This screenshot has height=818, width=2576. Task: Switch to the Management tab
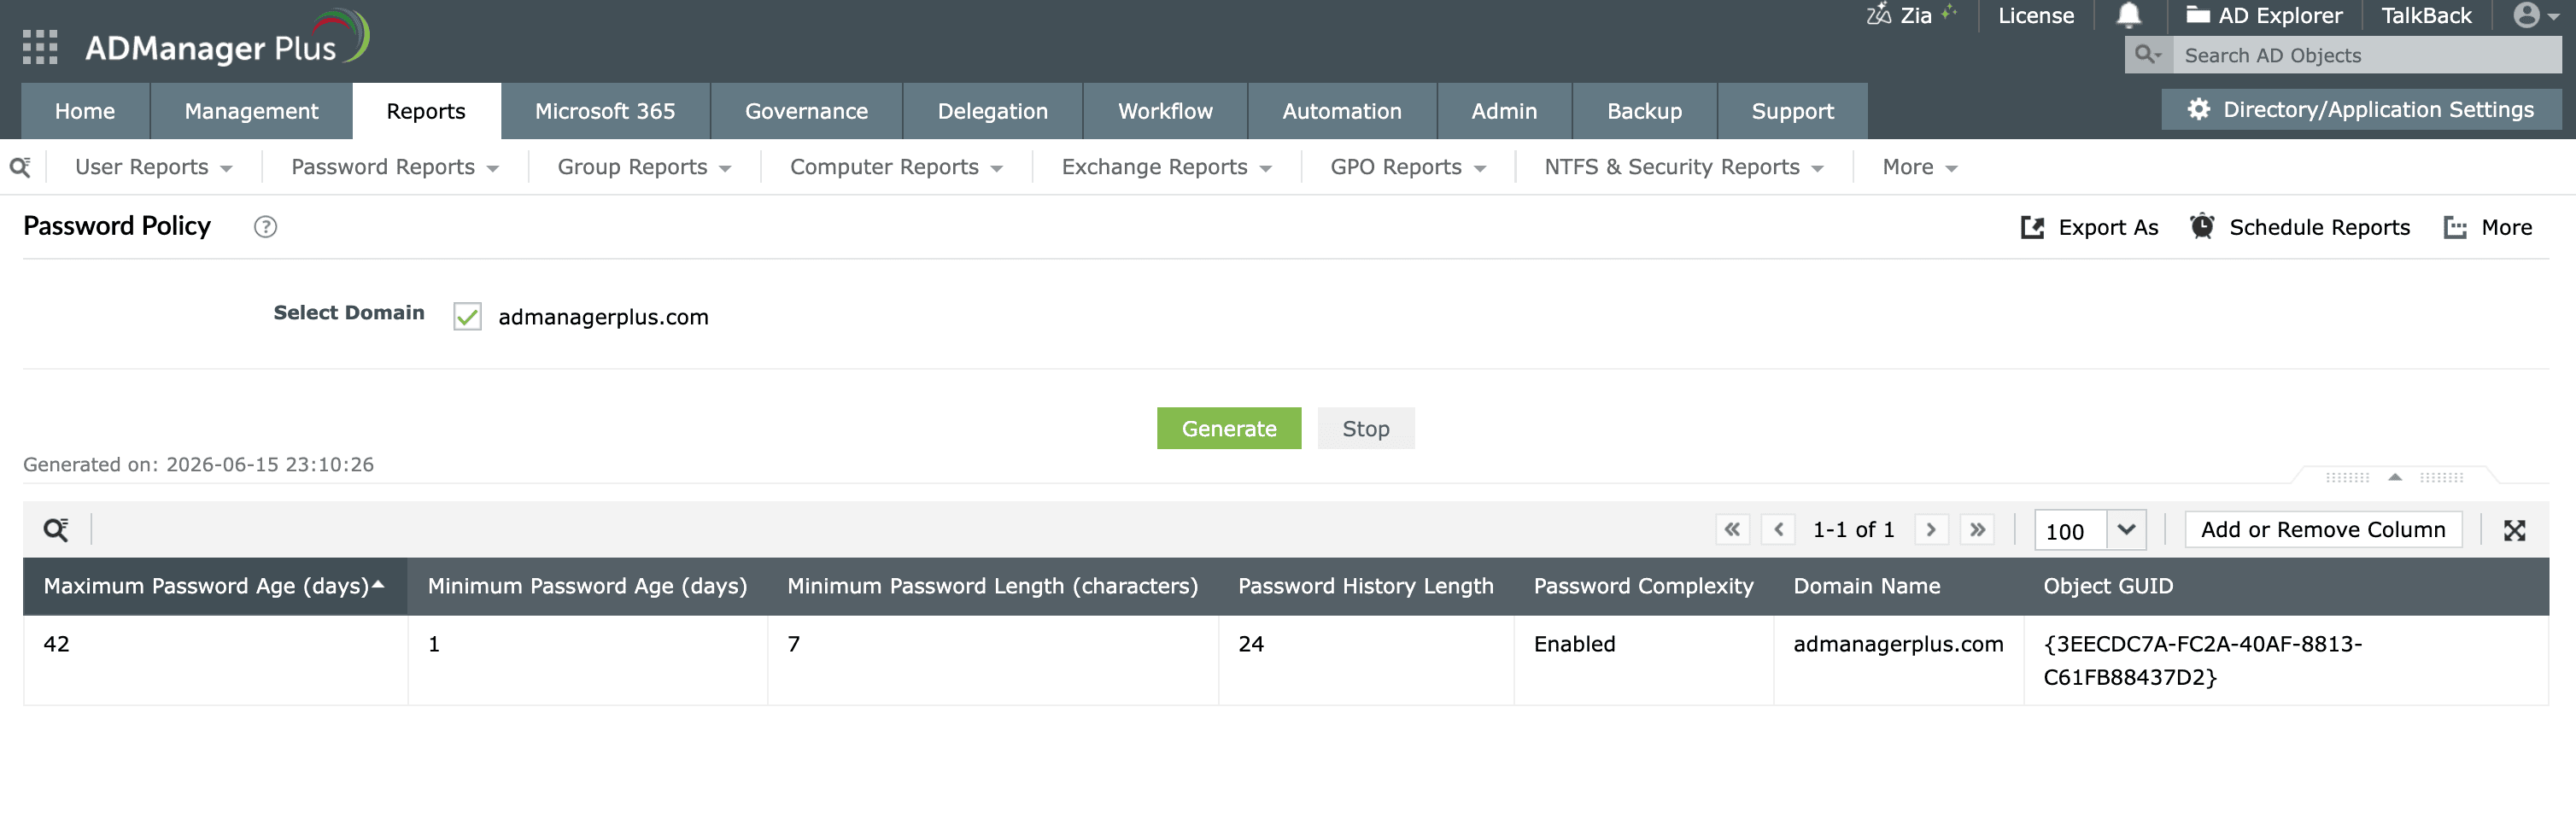pos(251,111)
